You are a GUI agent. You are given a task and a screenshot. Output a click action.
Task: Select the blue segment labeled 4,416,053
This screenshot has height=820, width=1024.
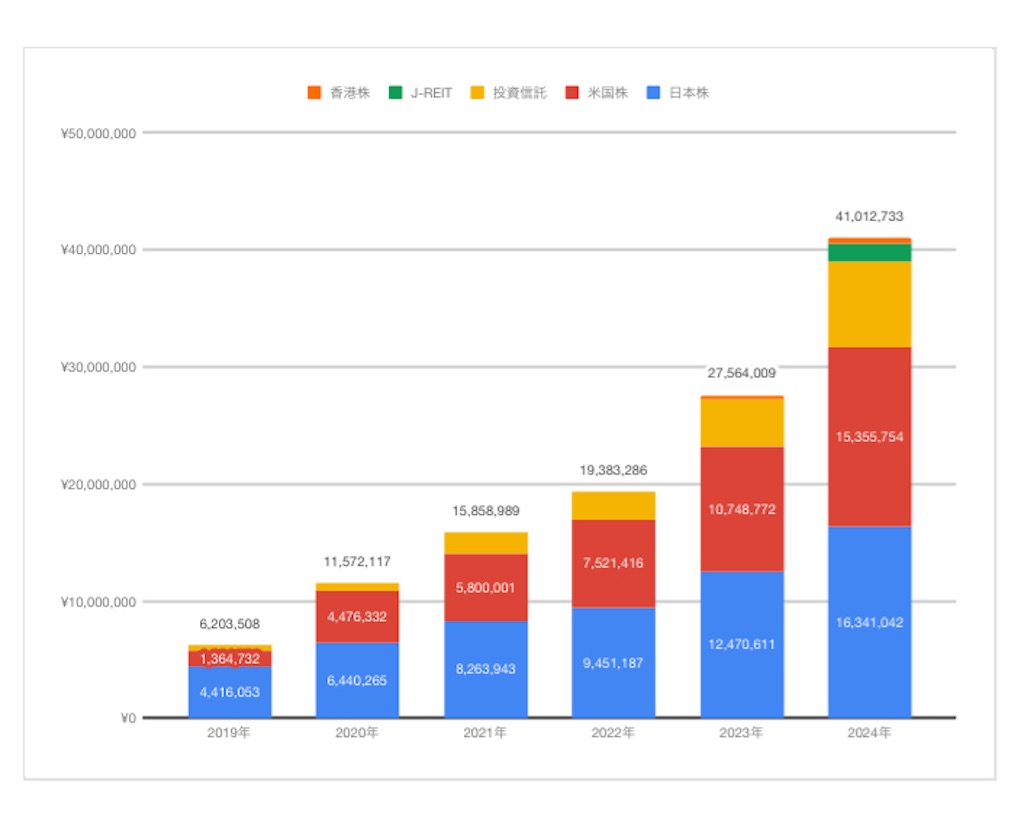coord(230,692)
